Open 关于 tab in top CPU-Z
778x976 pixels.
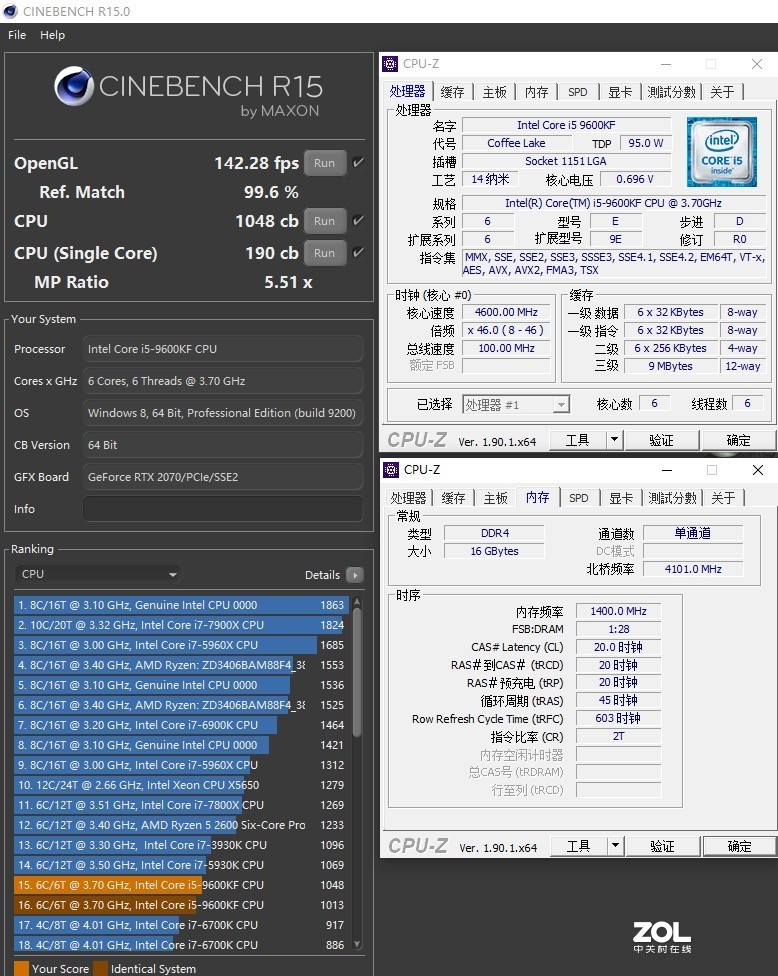click(722, 92)
